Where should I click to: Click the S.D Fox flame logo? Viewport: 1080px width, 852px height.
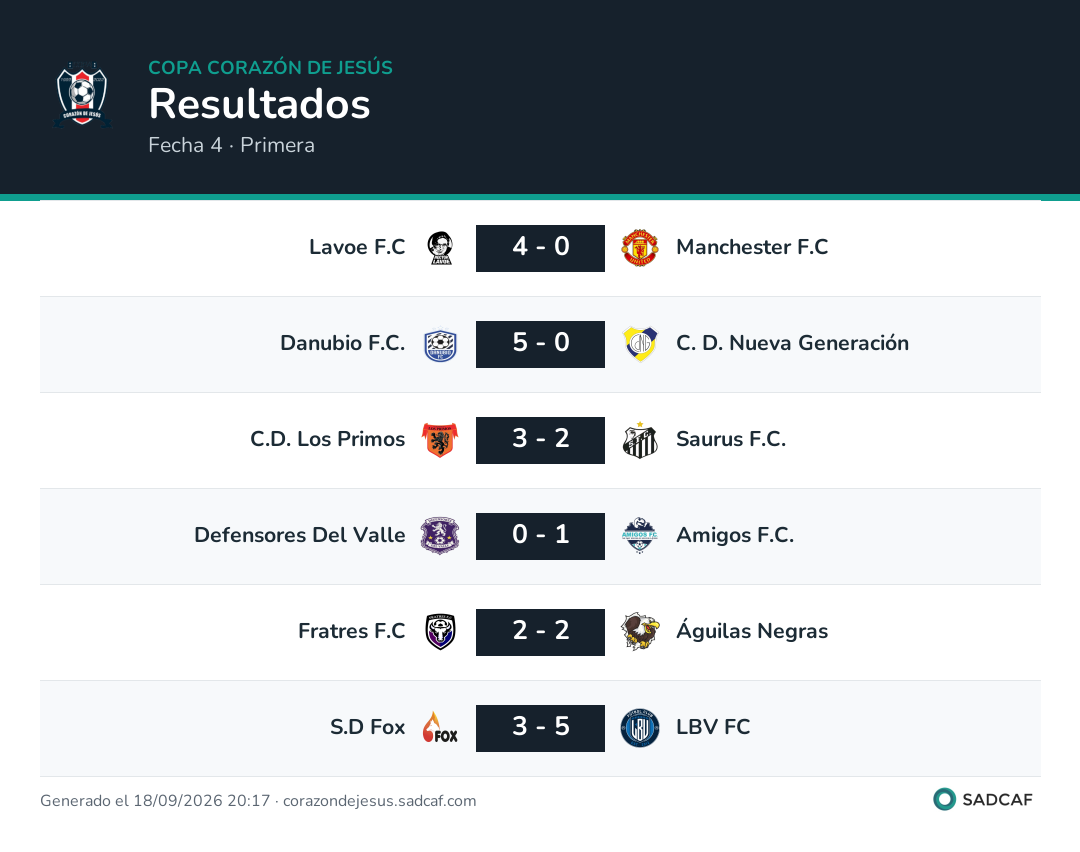point(440,728)
